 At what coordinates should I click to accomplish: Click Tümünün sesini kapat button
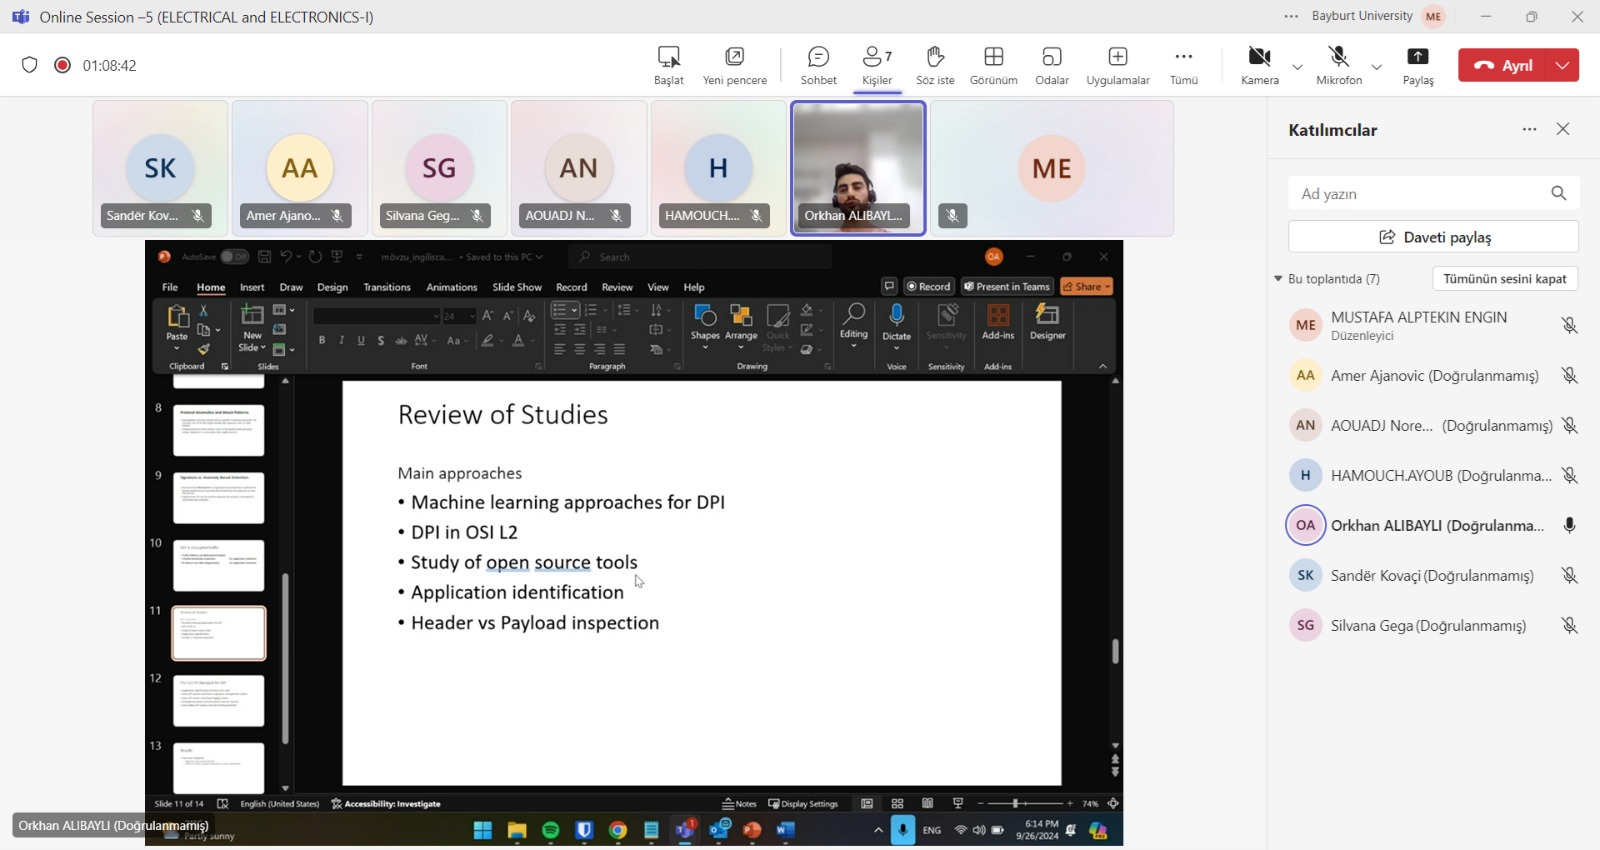[x=1504, y=279]
